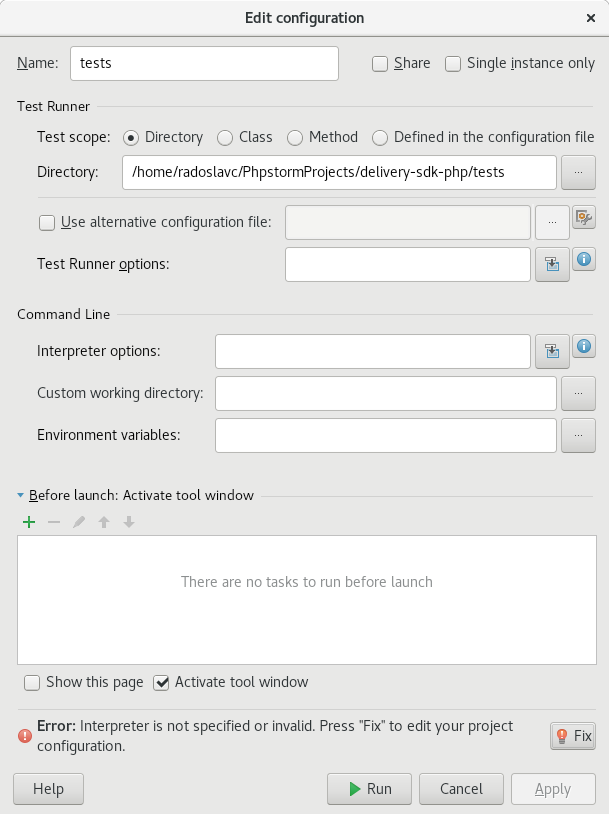The height and width of the screenshot is (814, 609).
Task: Click into the Name input field
Action: click(x=205, y=63)
